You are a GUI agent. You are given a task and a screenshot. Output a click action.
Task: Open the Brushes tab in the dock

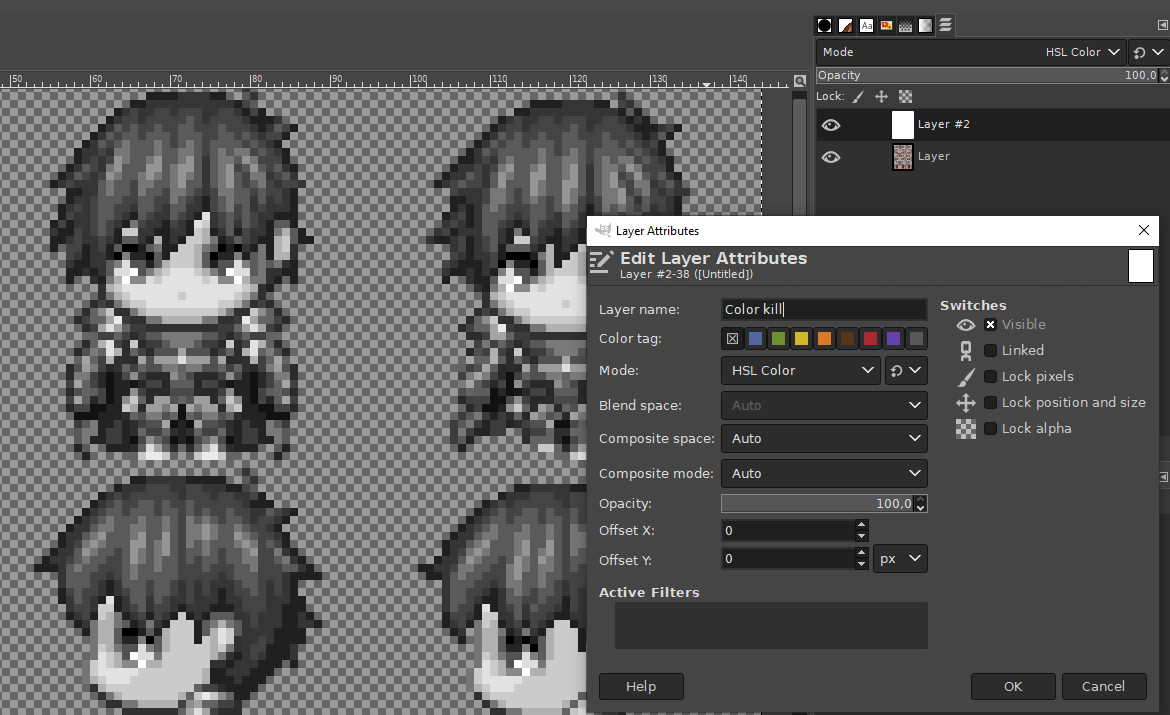point(824,25)
